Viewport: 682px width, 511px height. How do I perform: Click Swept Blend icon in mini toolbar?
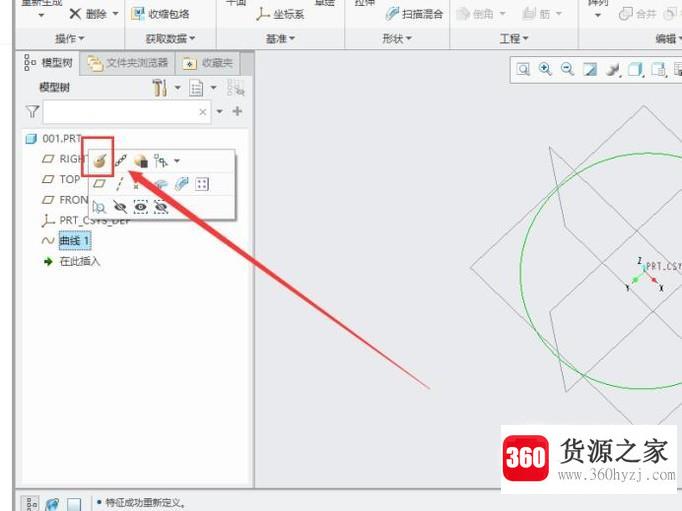181,184
